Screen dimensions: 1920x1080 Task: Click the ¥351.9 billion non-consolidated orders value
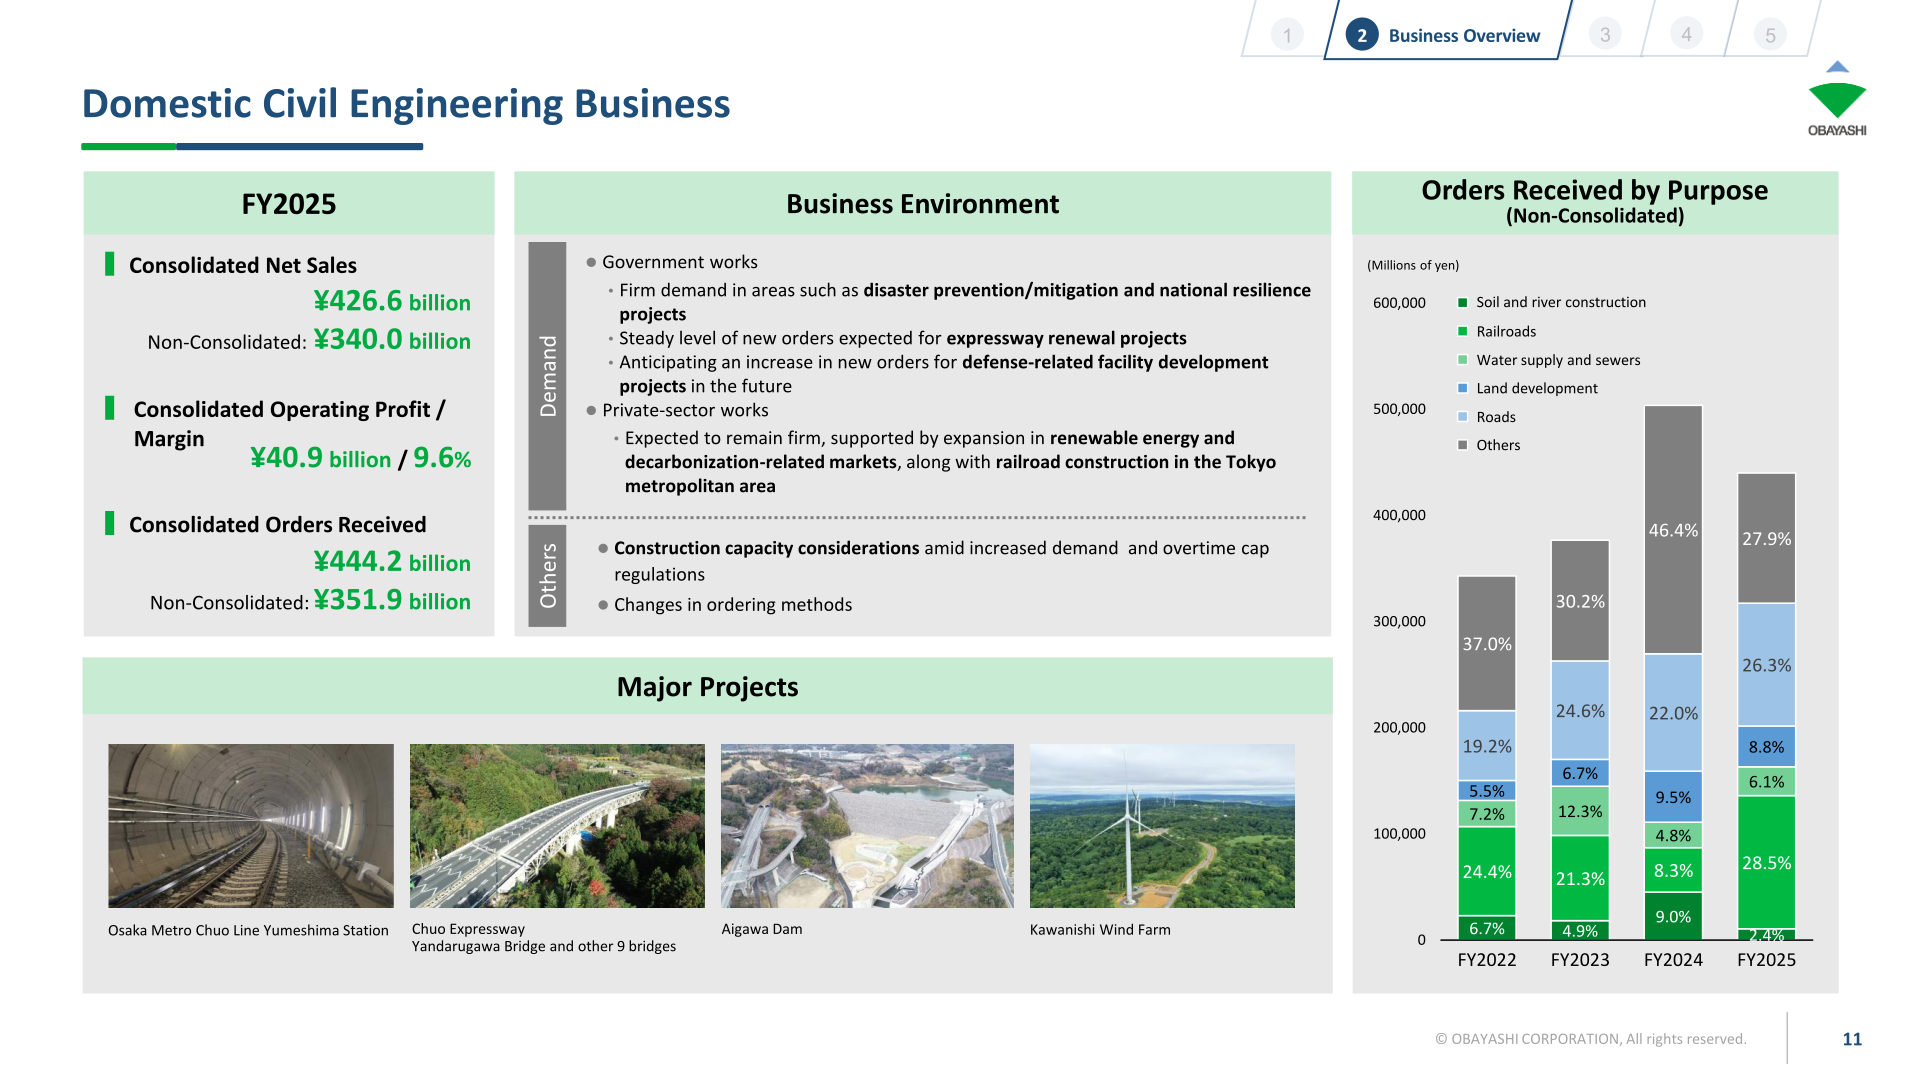392,600
